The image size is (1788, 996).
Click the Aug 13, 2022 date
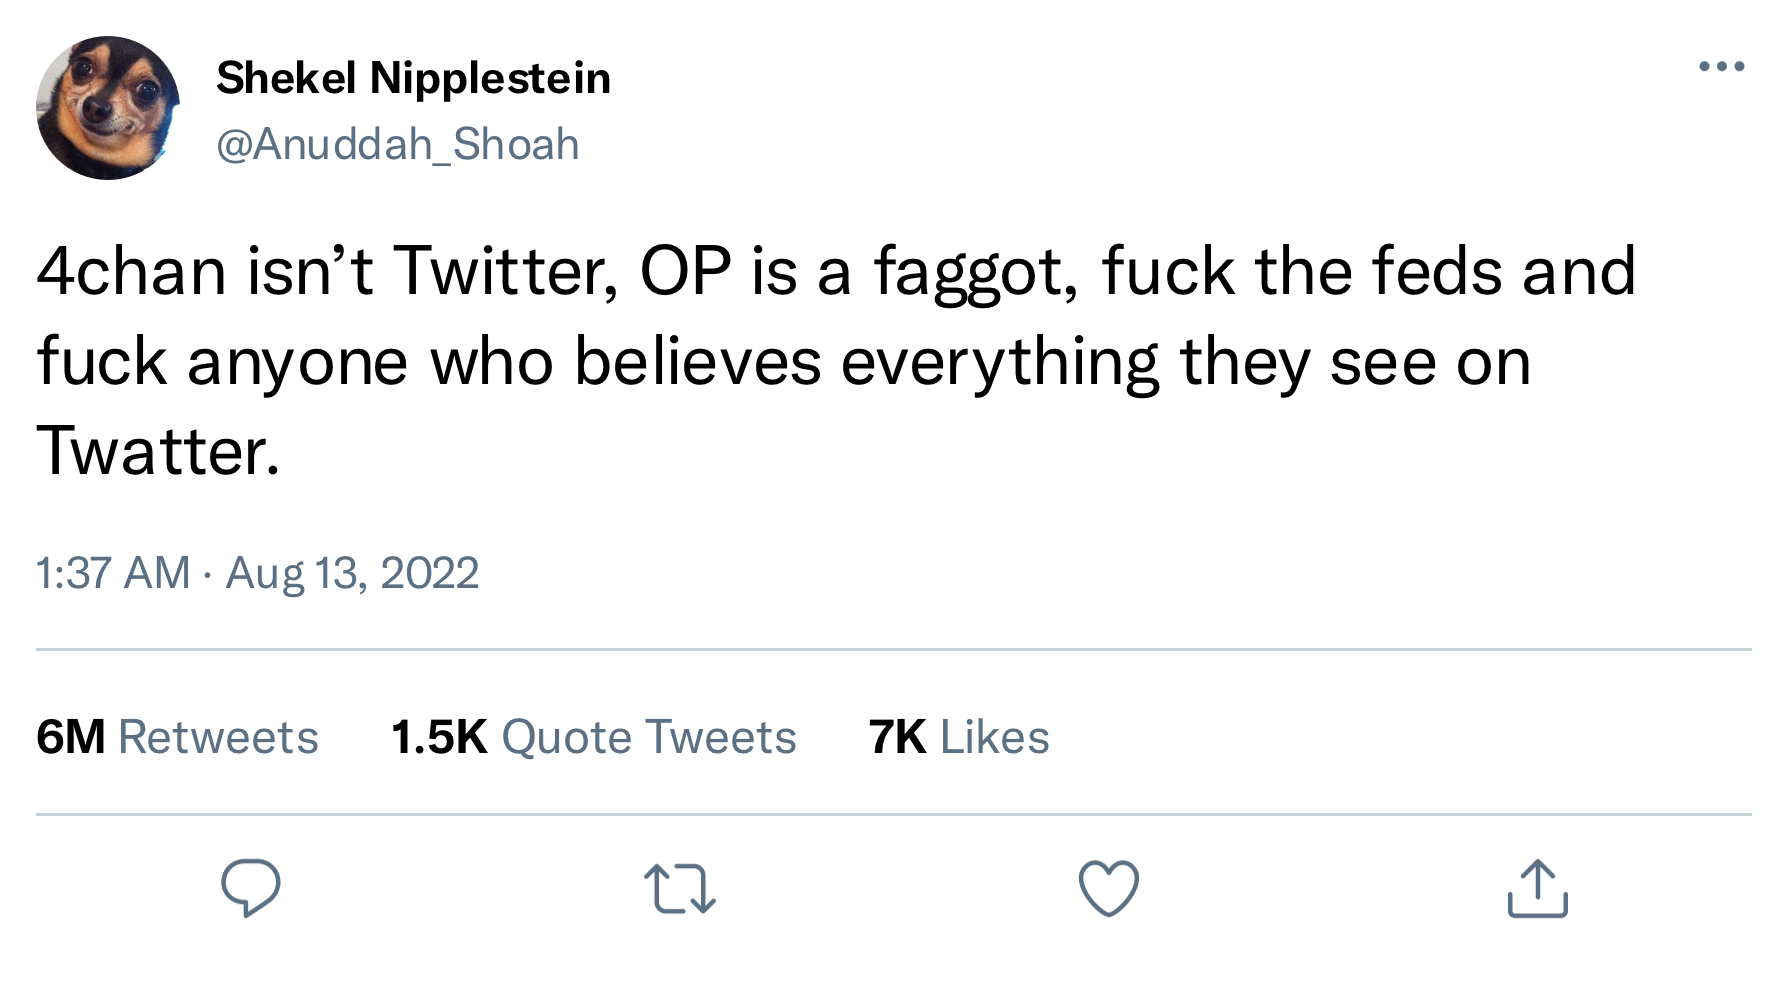(x=352, y=573)
